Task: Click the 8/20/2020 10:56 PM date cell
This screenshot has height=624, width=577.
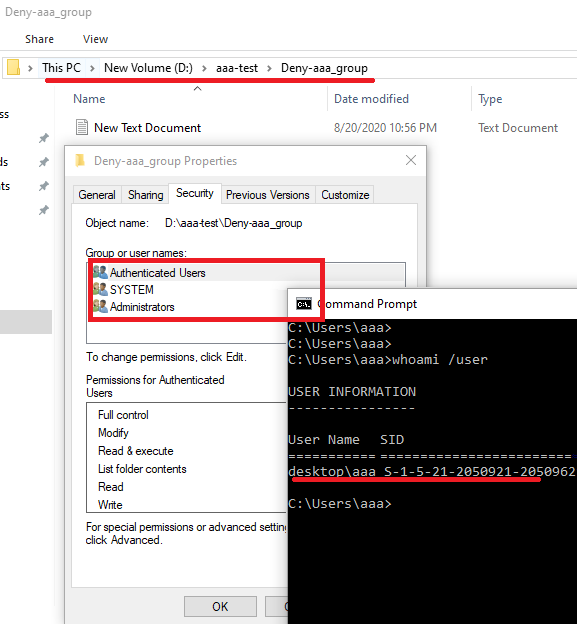Action: tap(385, 128)
